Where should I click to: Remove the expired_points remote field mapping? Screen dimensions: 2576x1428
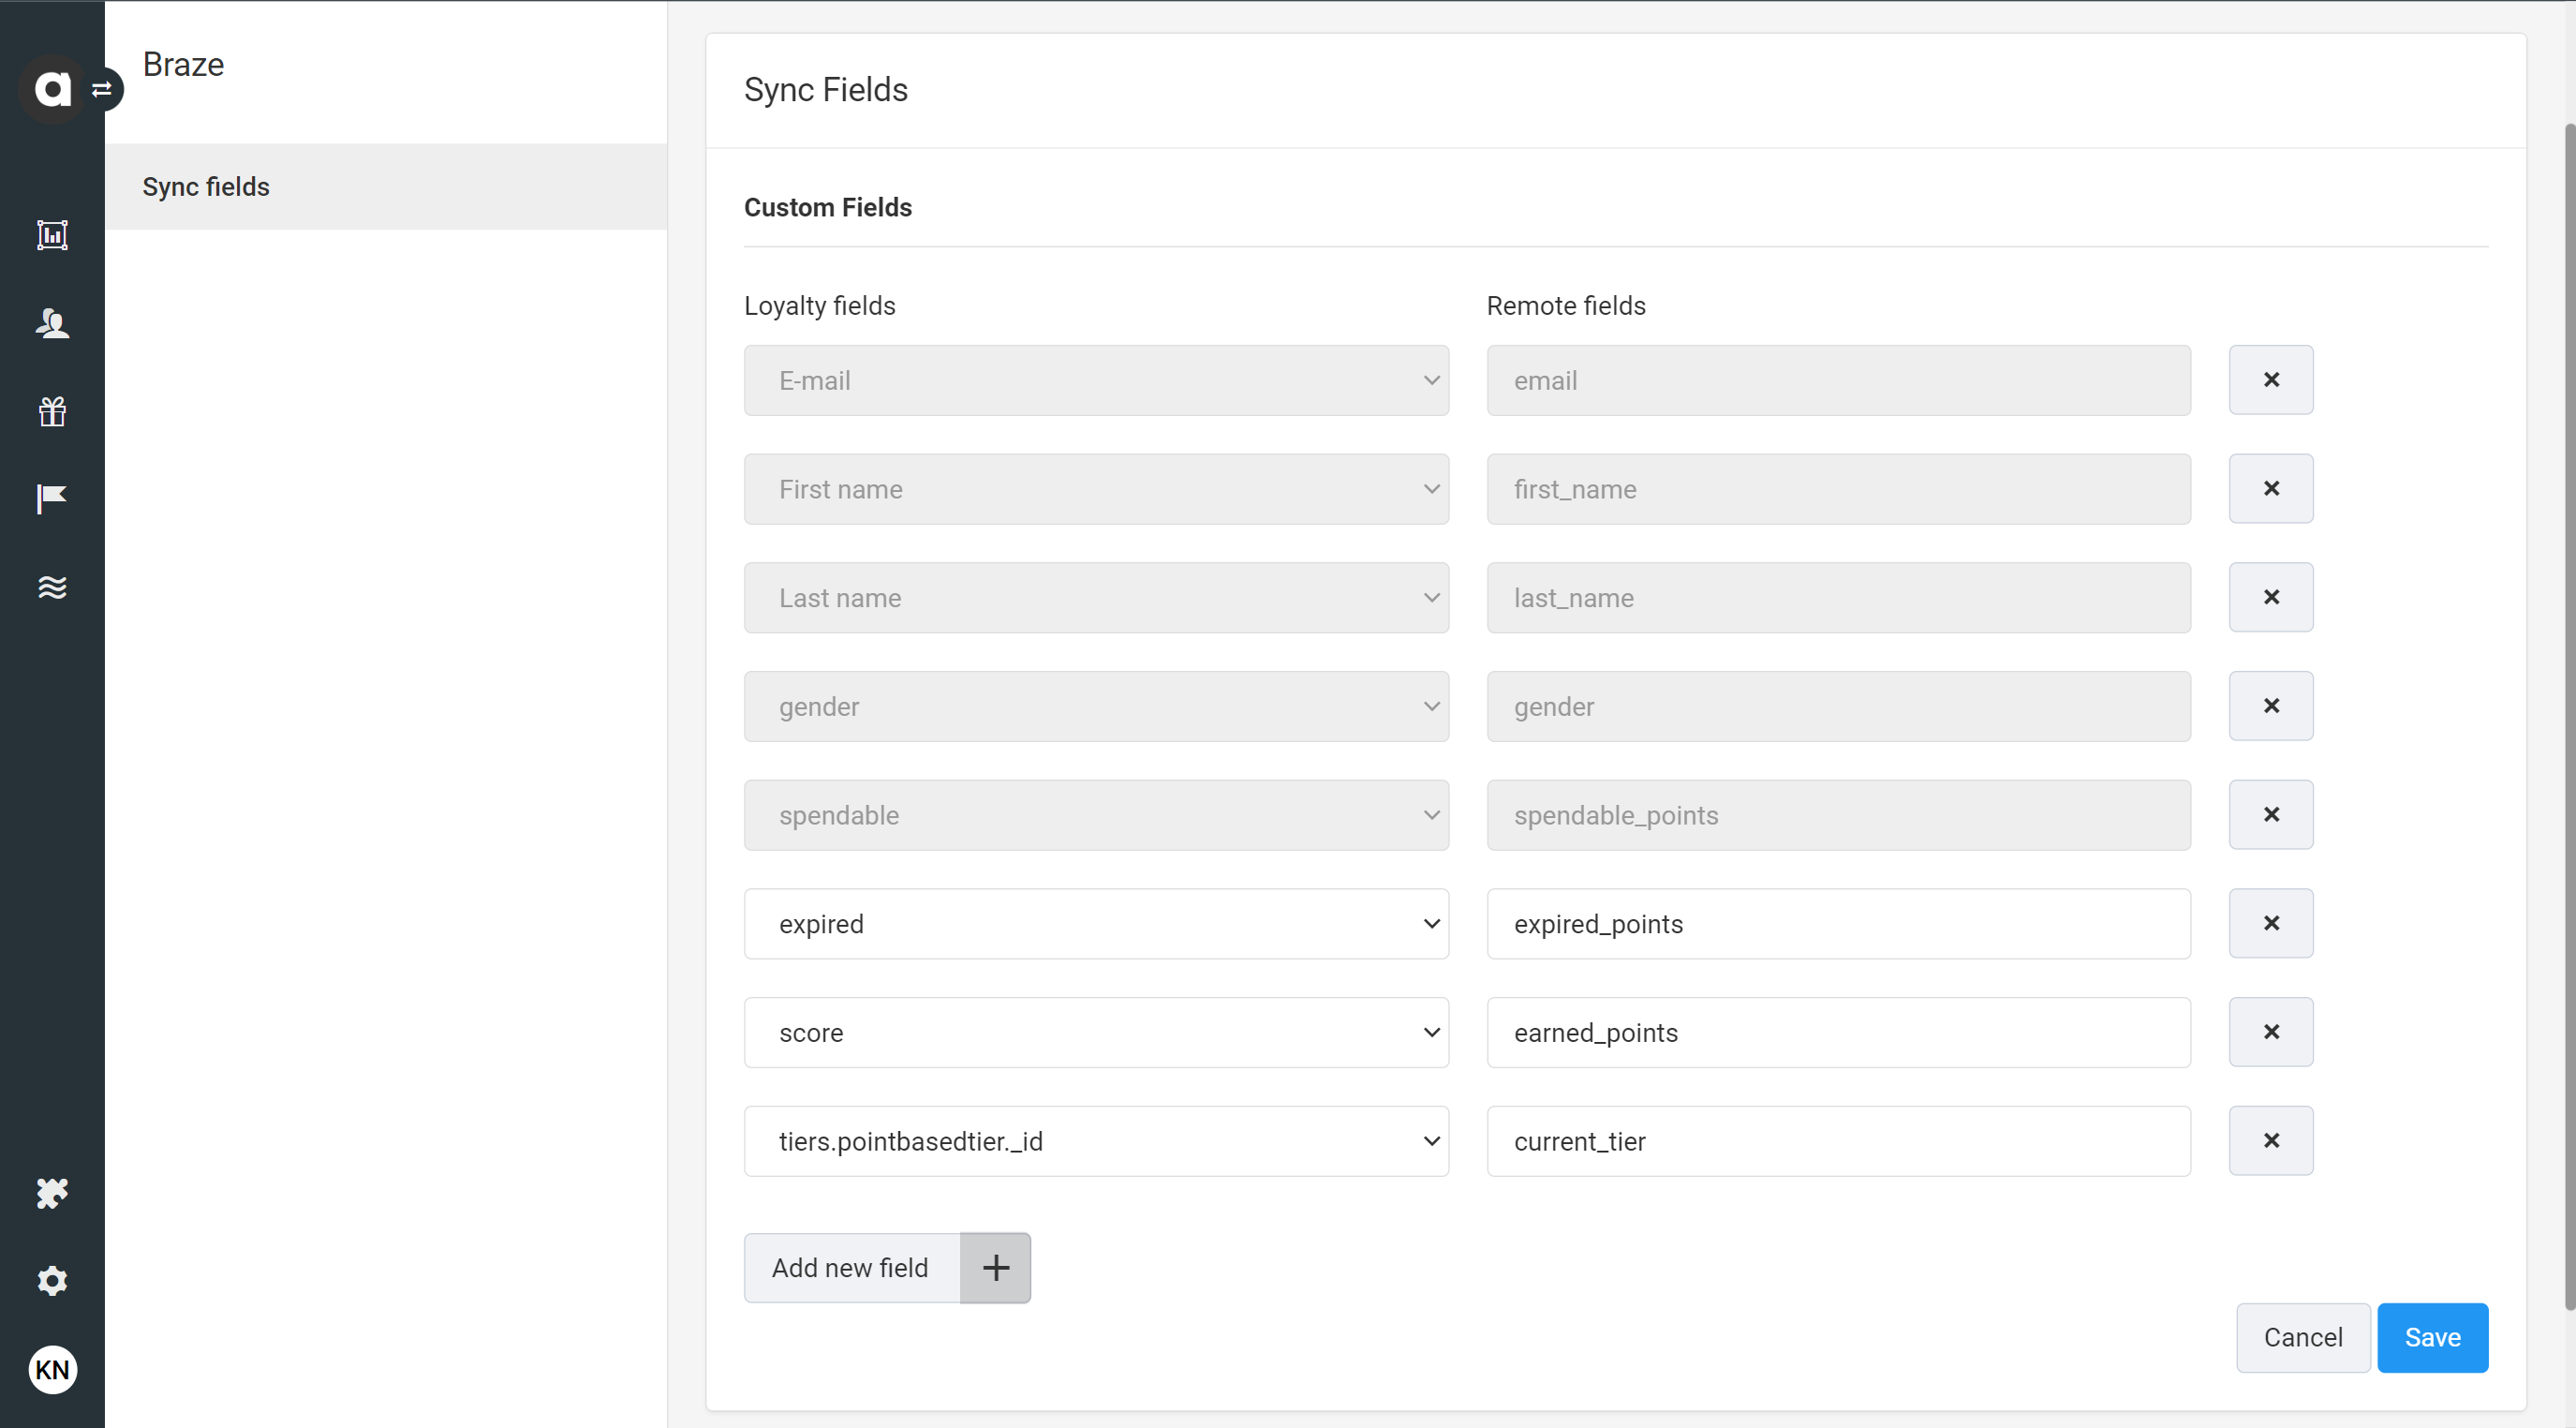pos(2271,923)
